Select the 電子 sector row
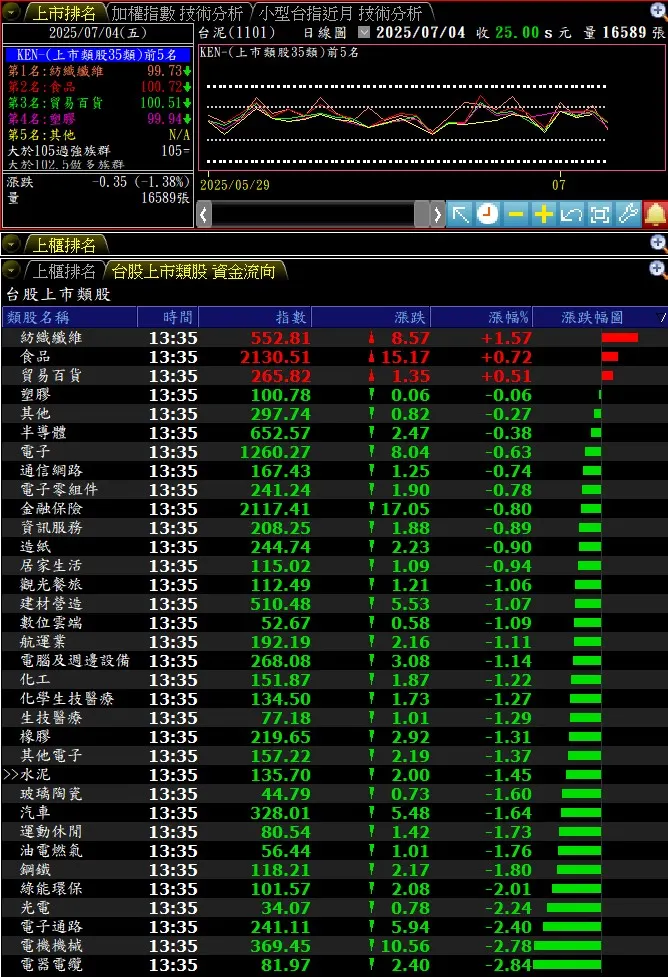The height and width of the screenshot is (977, 668). point(334,452)
